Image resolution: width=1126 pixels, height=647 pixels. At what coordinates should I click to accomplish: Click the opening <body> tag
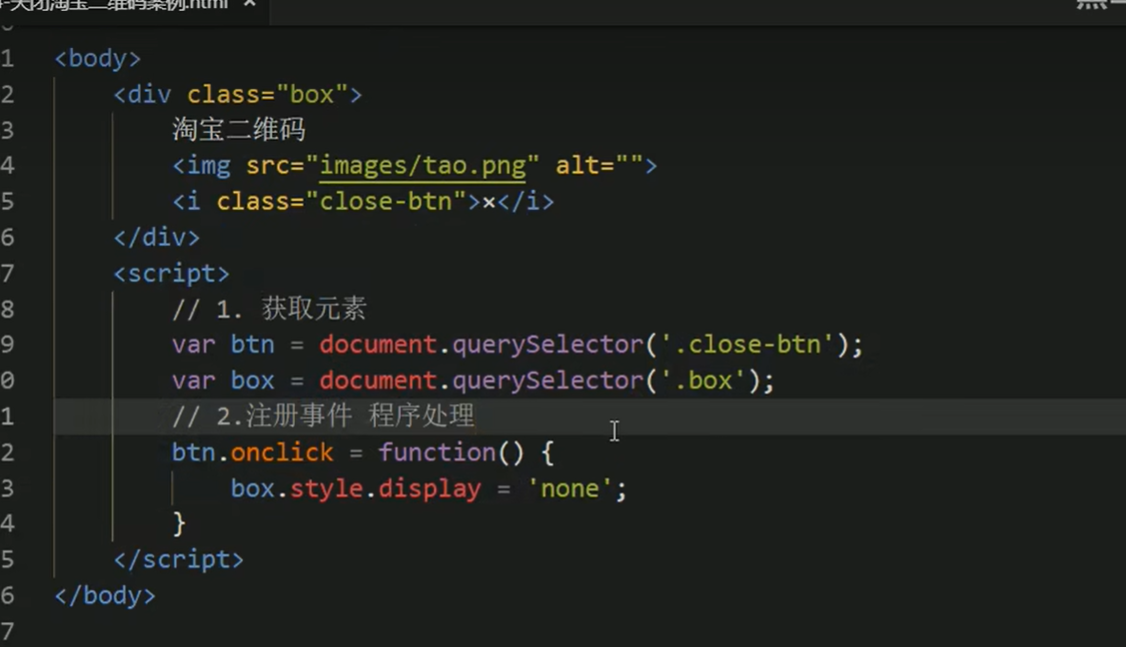pos(98,58)
